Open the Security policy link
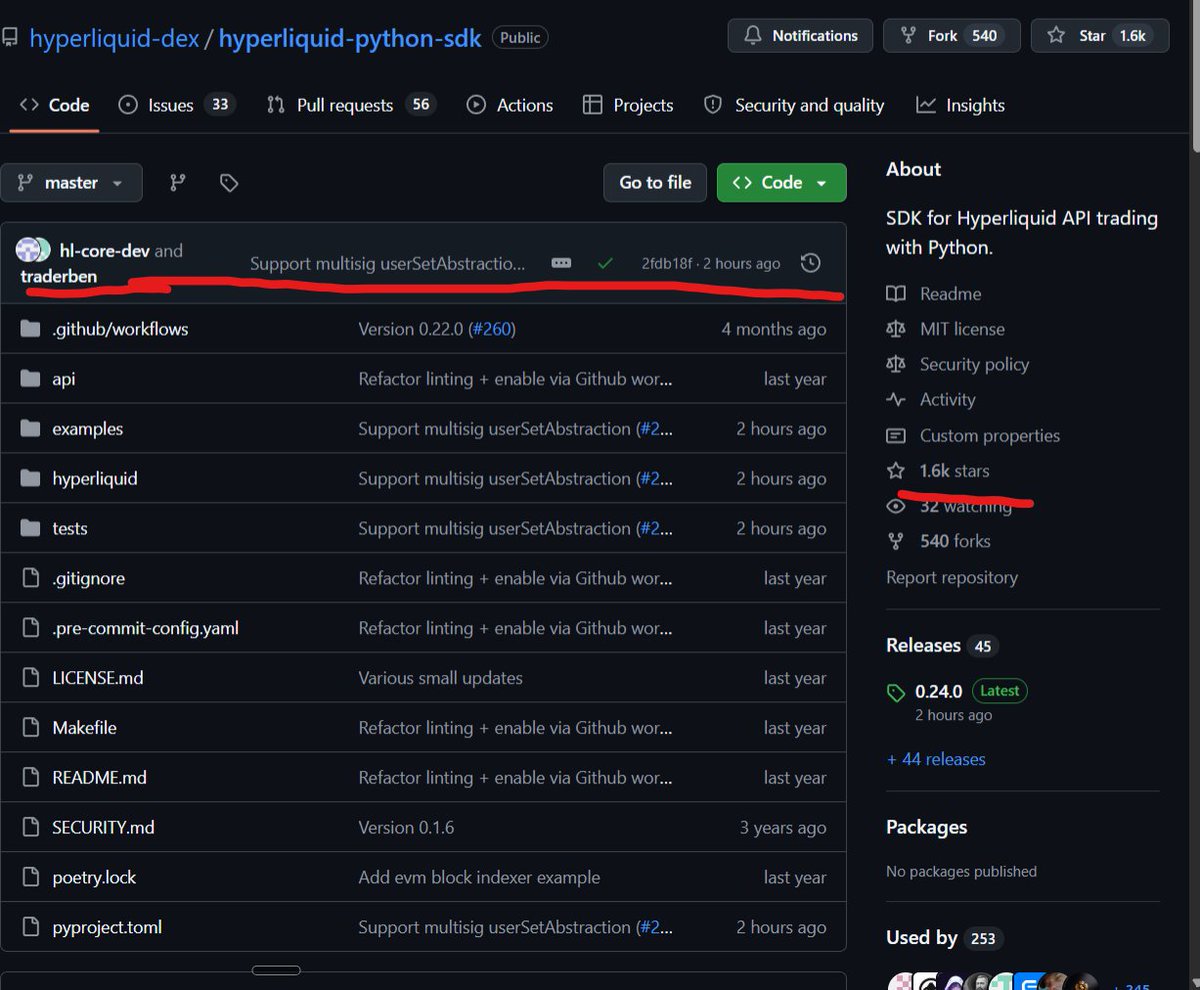The width and height of the screenshot is (1200, 990). pyautogui.click(x=958, y=364)
